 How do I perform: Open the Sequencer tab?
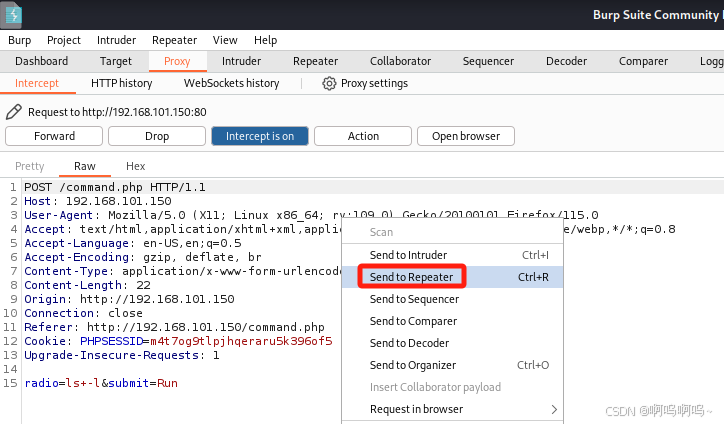(x=488, y=61)
